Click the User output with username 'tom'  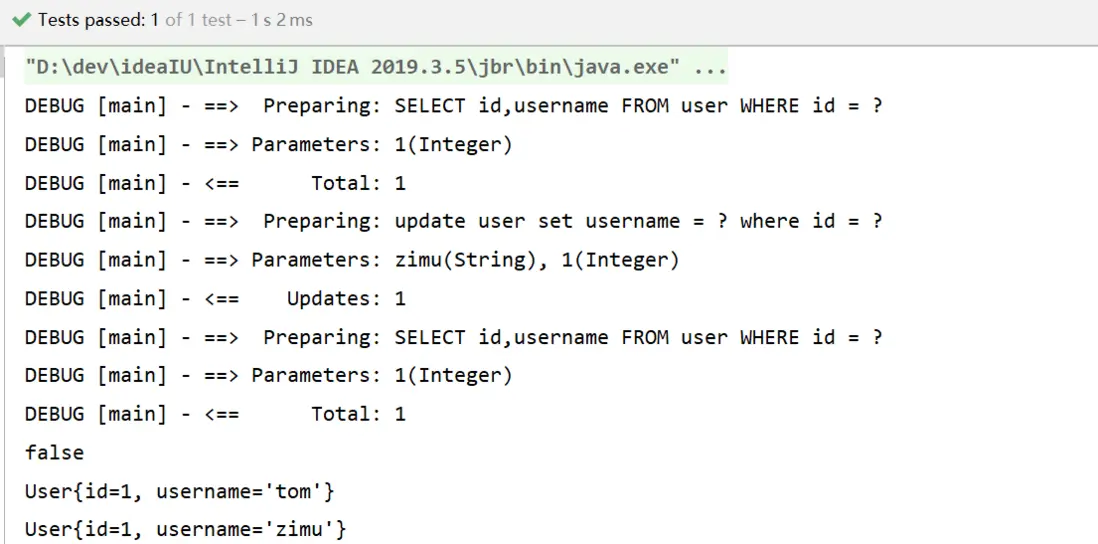pyautogui.click(x=180, y=491)
